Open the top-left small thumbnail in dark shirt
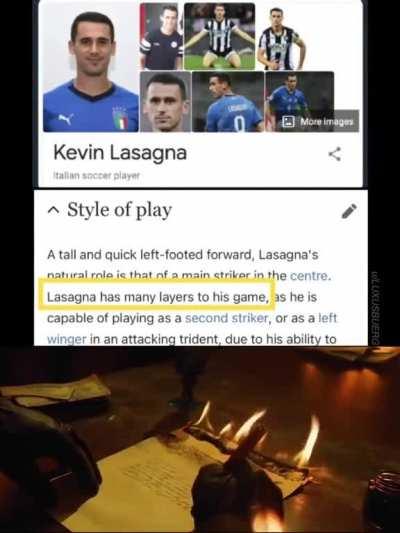Image resolution: width=400 pixels, height=533 pixels. coord(161,36)
